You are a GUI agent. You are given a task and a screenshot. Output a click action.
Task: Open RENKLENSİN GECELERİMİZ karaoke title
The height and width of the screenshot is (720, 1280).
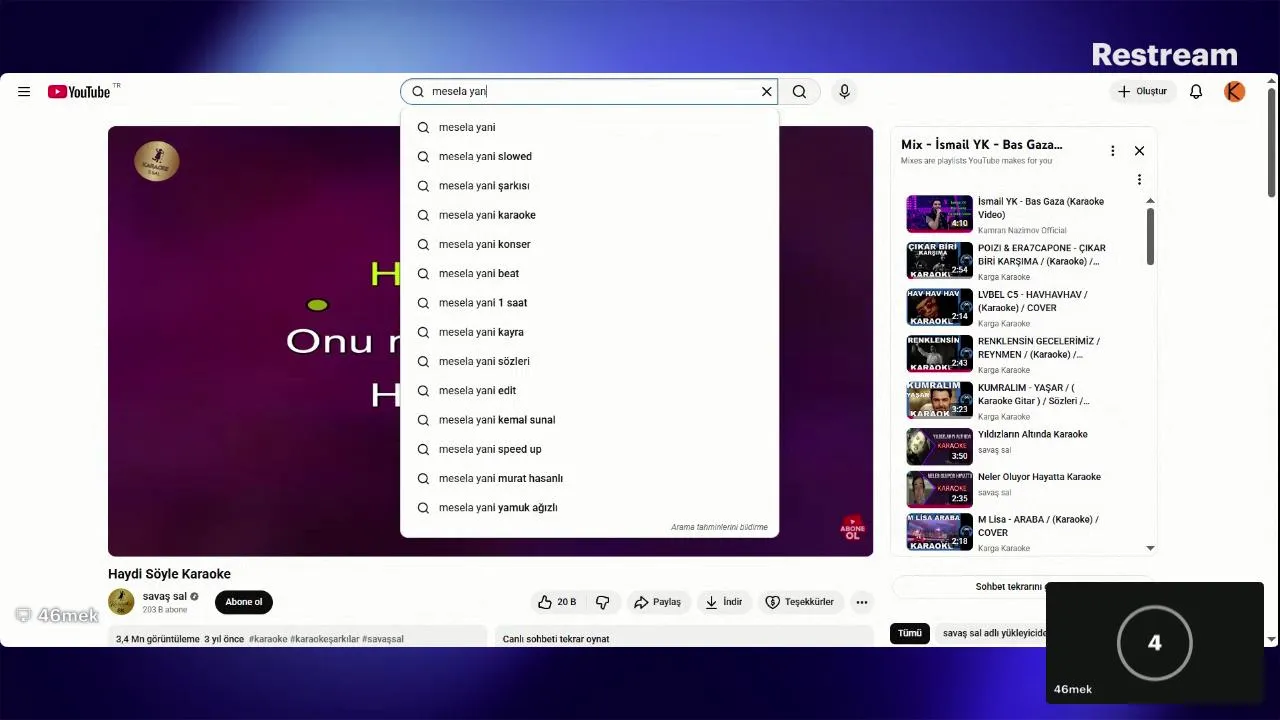(1039, 348)
